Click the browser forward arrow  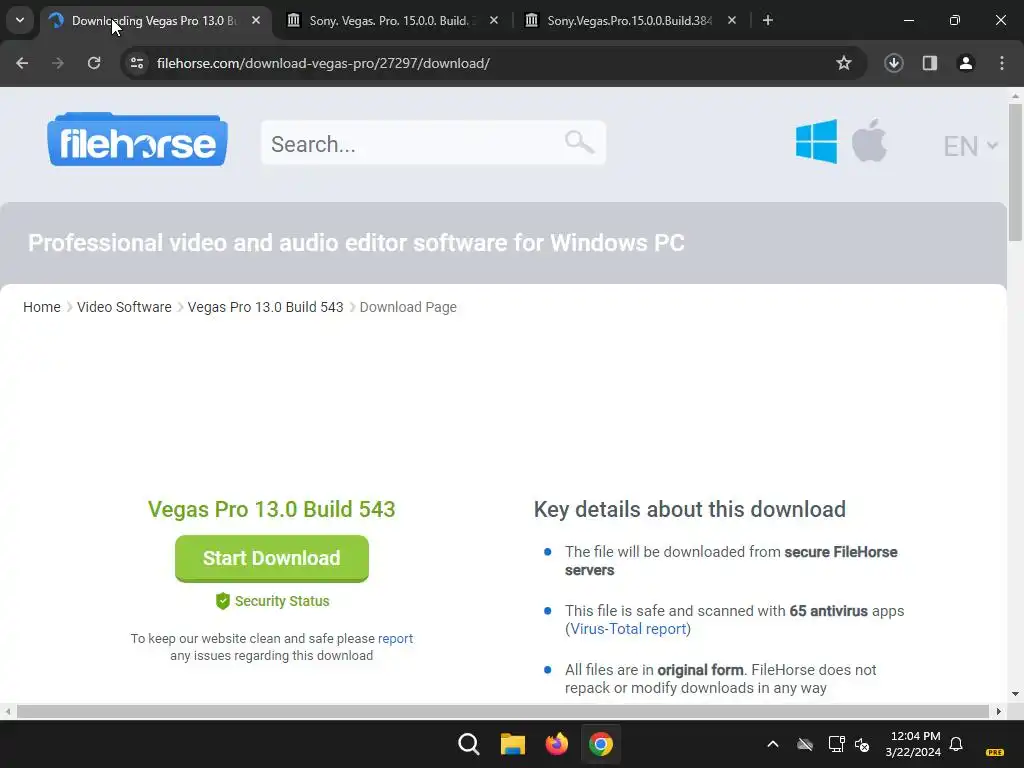[58, 63]
